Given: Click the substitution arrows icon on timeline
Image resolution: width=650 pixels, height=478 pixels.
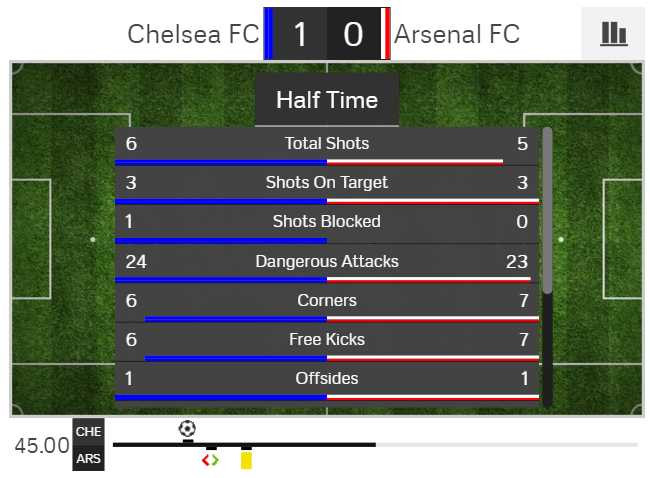Looking at the screenshot, I should click(210, 460).
